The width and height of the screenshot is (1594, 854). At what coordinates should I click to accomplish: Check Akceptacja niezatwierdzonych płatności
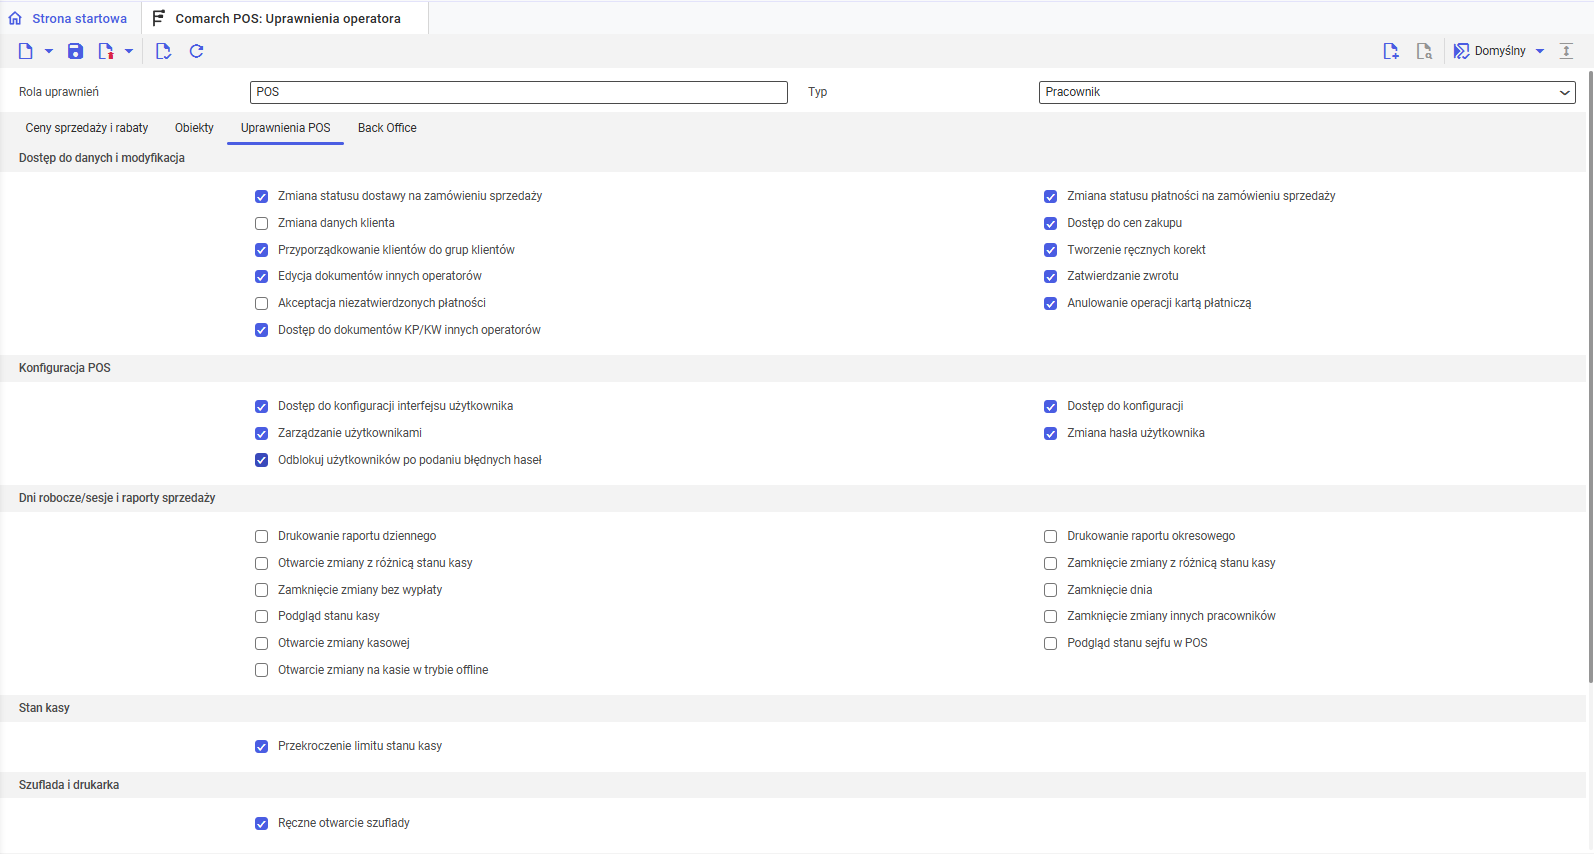[x=262, y=304]
